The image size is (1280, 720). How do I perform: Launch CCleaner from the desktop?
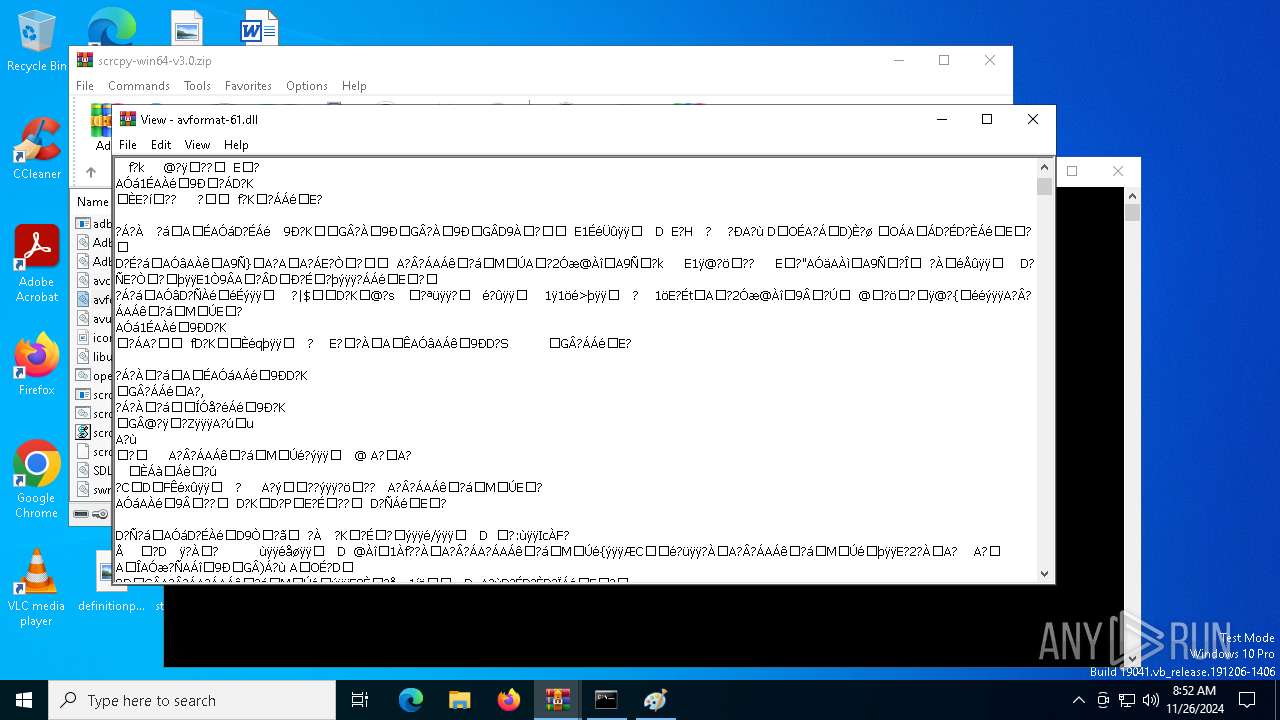37,149
